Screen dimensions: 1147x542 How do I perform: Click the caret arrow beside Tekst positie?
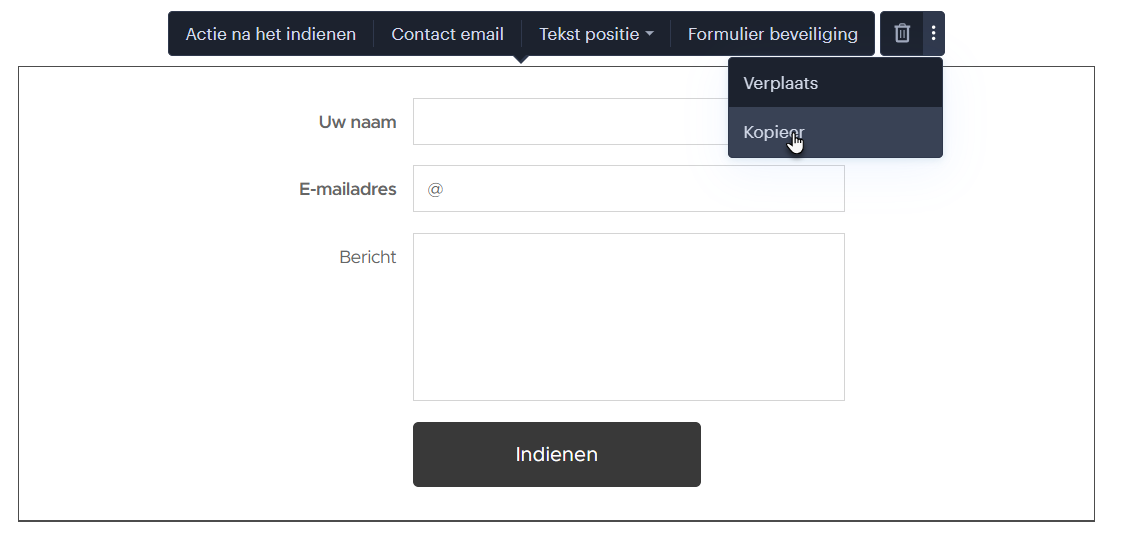point(650,34)
